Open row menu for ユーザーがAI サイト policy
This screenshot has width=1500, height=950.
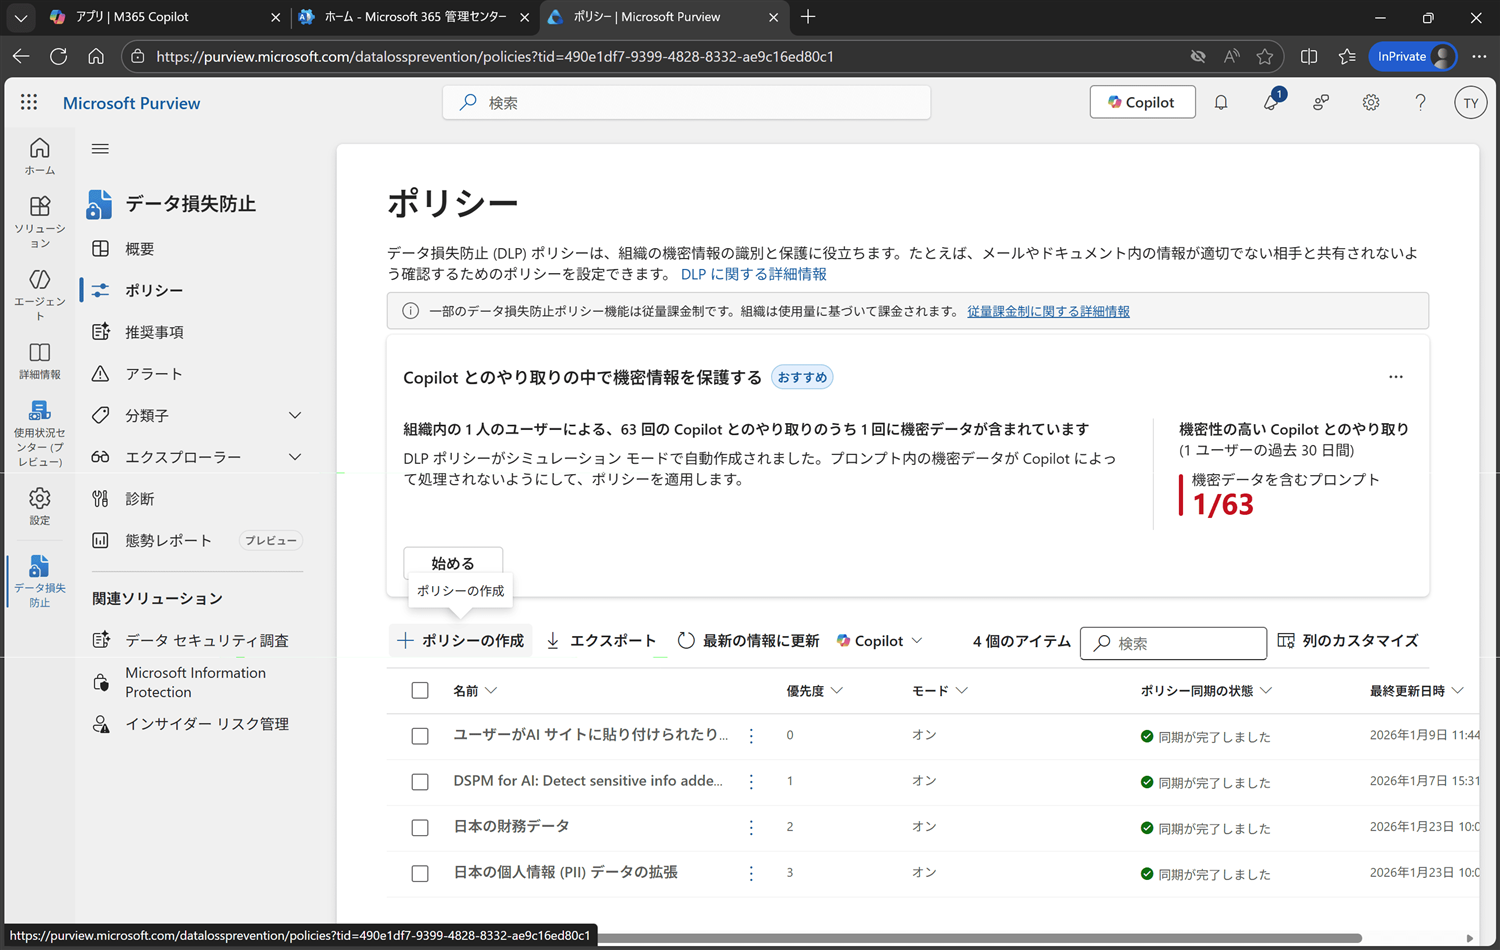click(751, 735)
